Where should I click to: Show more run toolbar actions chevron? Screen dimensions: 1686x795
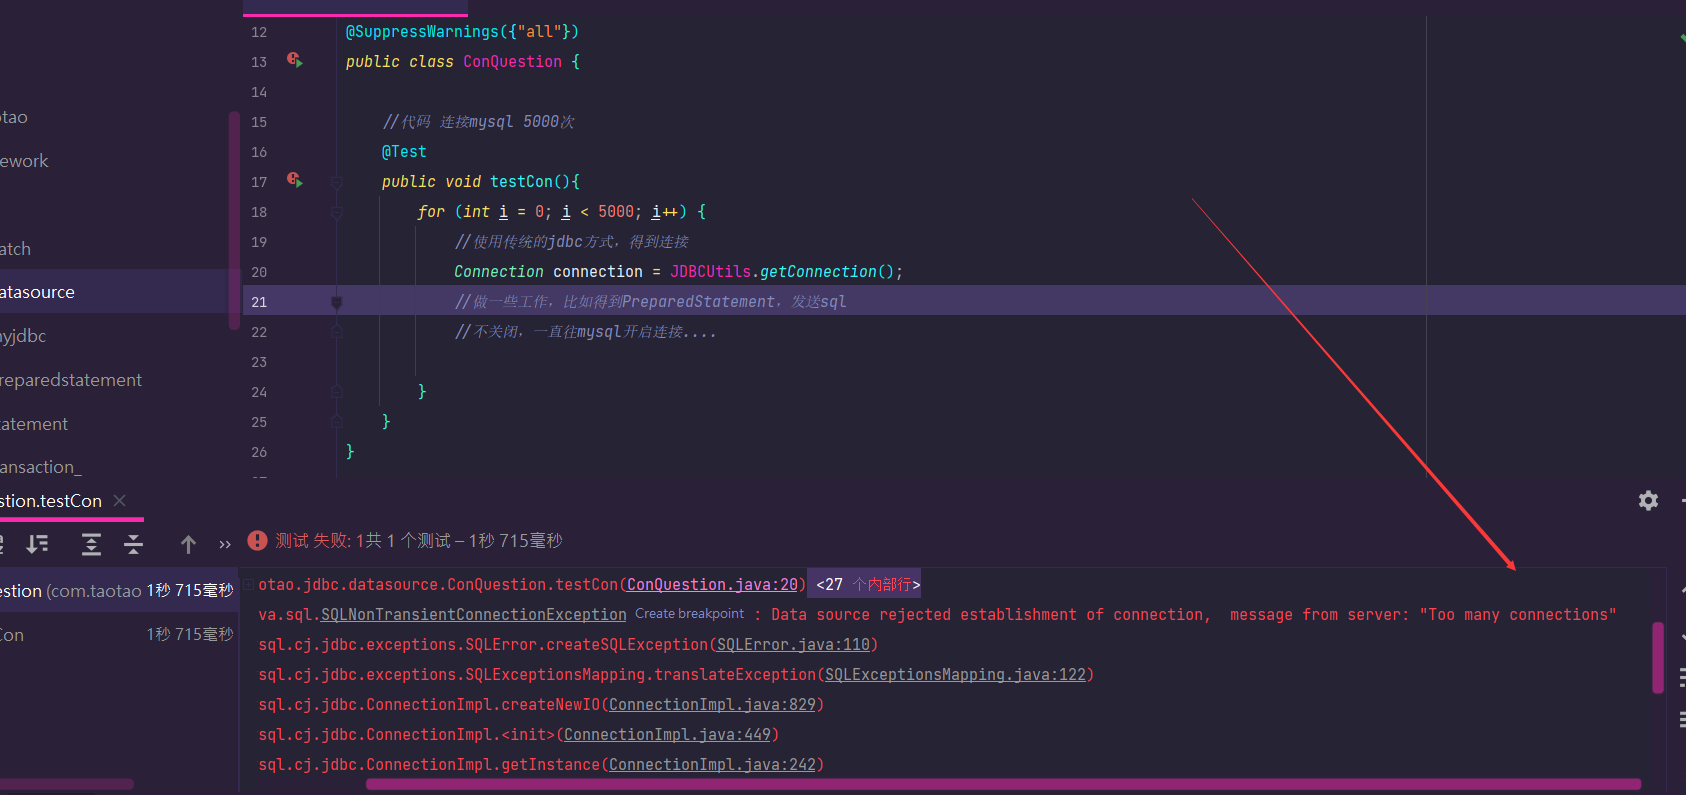click(225, 544)
